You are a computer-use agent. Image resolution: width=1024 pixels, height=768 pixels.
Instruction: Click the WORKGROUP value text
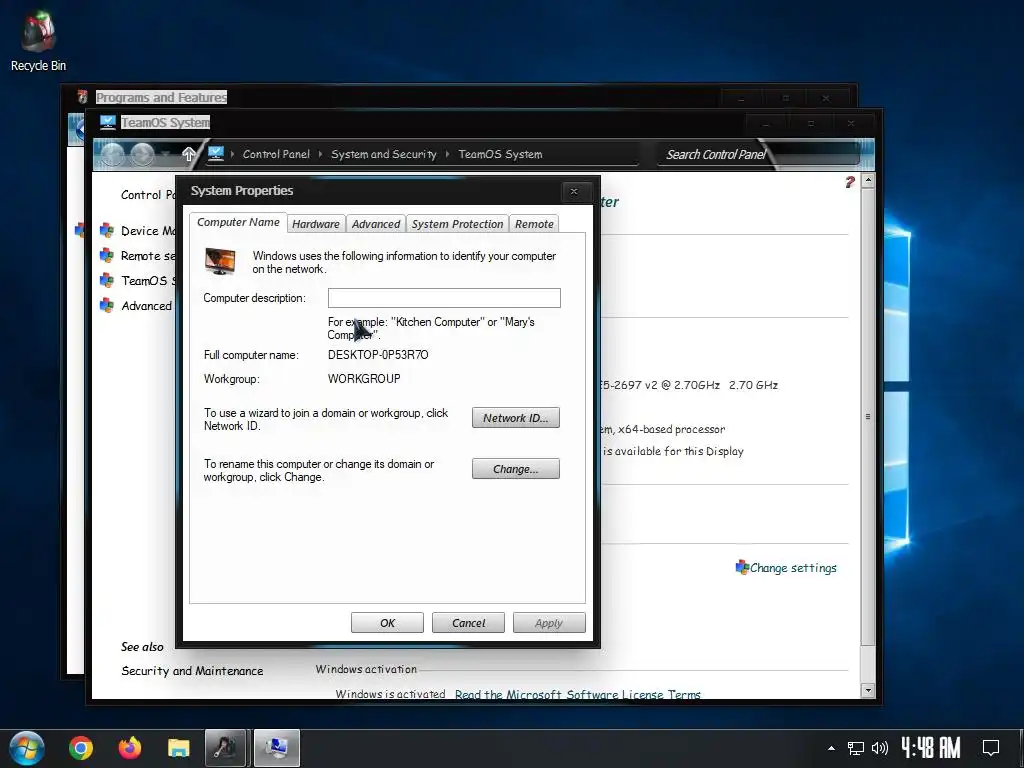(x=364, y=379)
